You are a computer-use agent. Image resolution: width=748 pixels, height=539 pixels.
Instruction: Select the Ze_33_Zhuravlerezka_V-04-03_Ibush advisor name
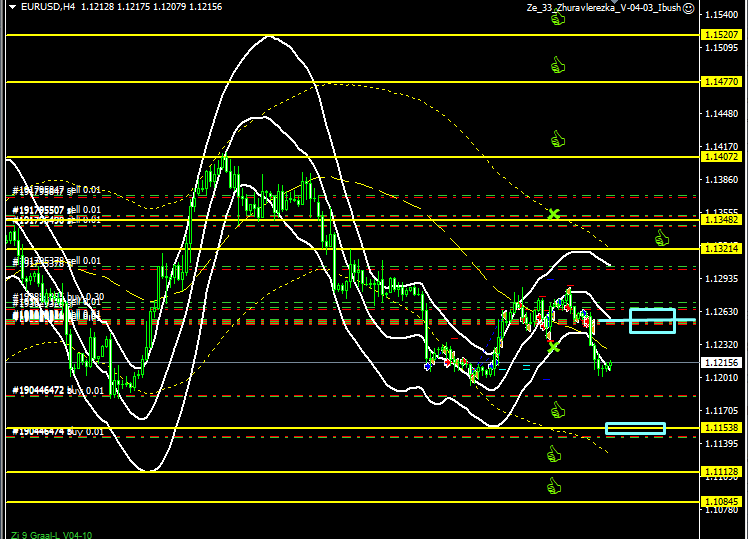pyautogui.click(x=603, y=8)
